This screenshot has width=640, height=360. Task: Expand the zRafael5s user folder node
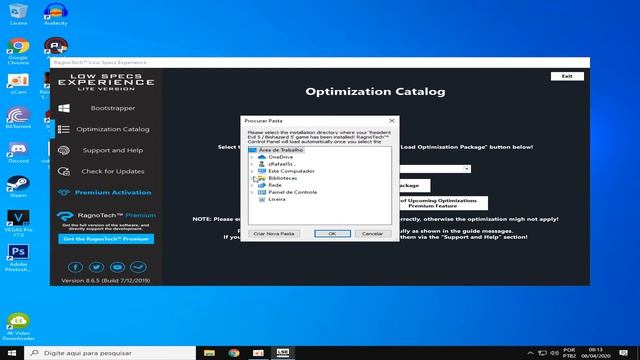click(x=252, y=164)
